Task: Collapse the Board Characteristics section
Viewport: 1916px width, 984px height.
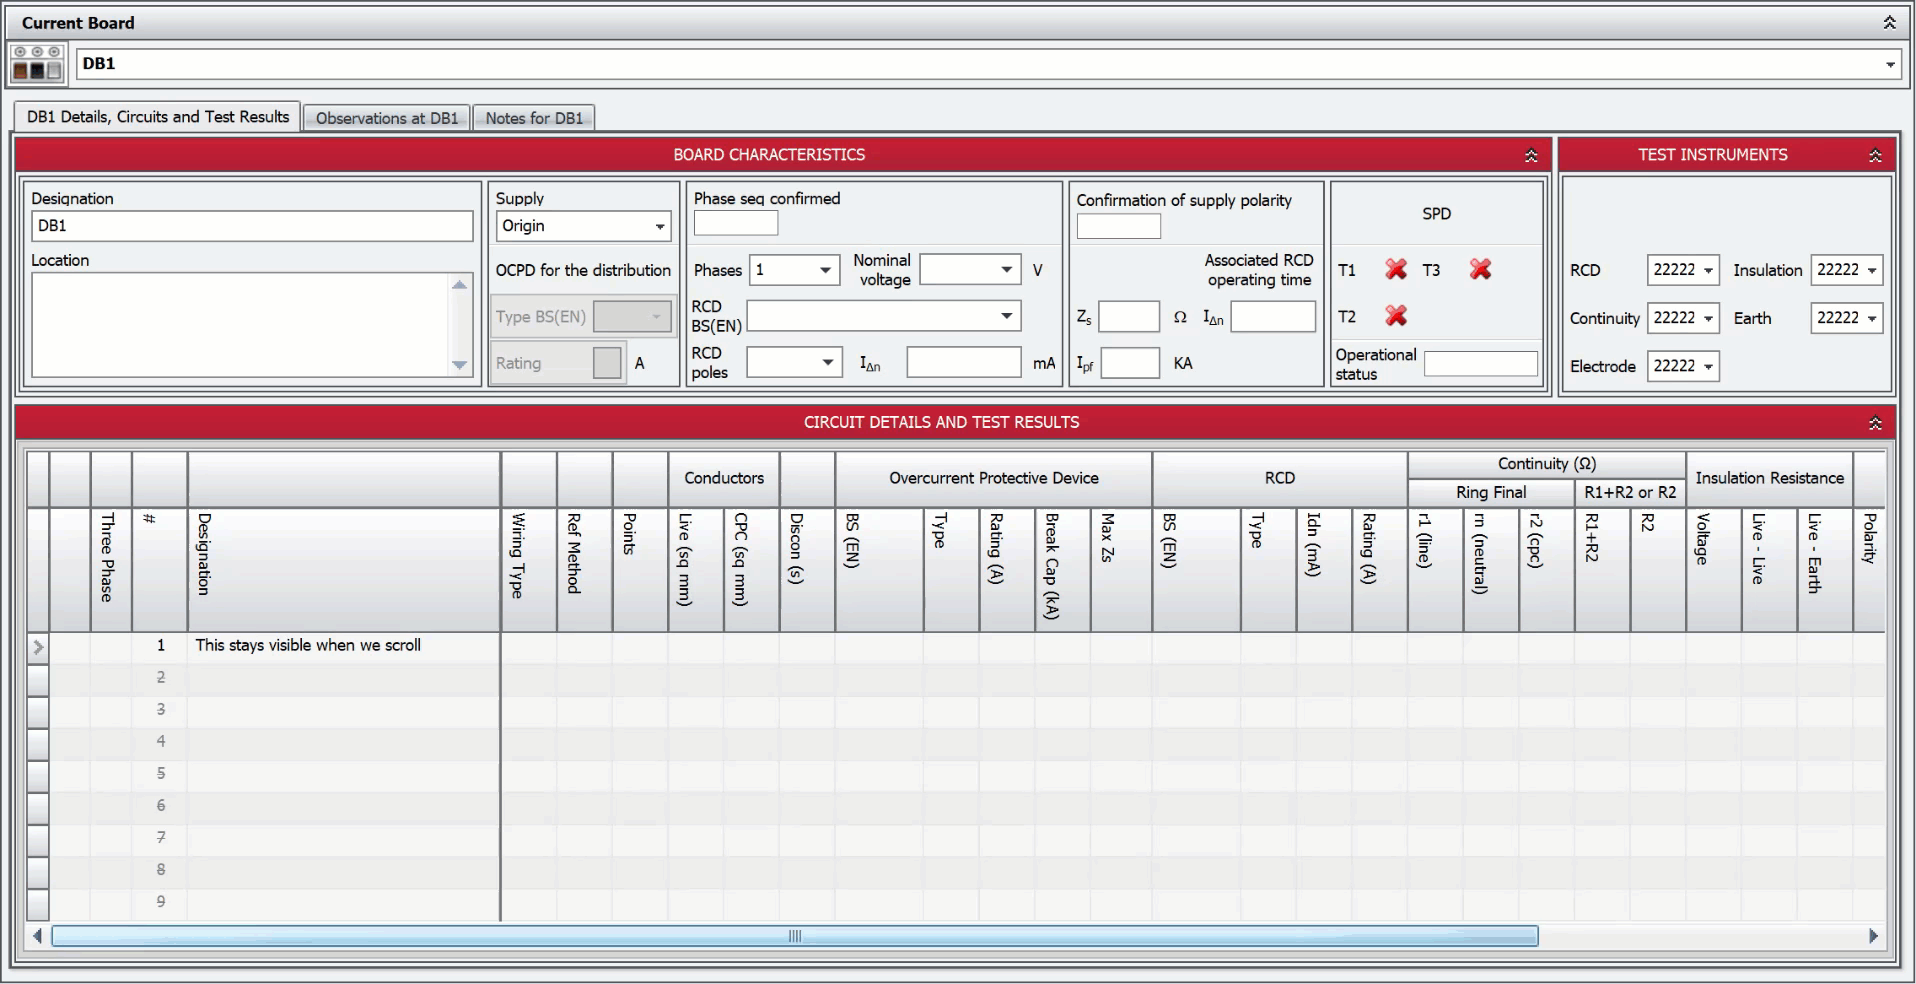Action: tap(1531, 155)
